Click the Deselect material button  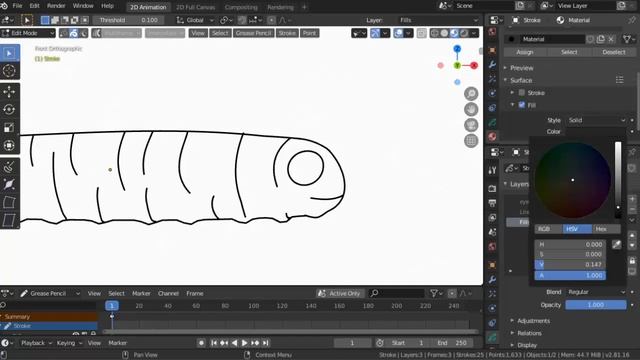tap(613, 52)
